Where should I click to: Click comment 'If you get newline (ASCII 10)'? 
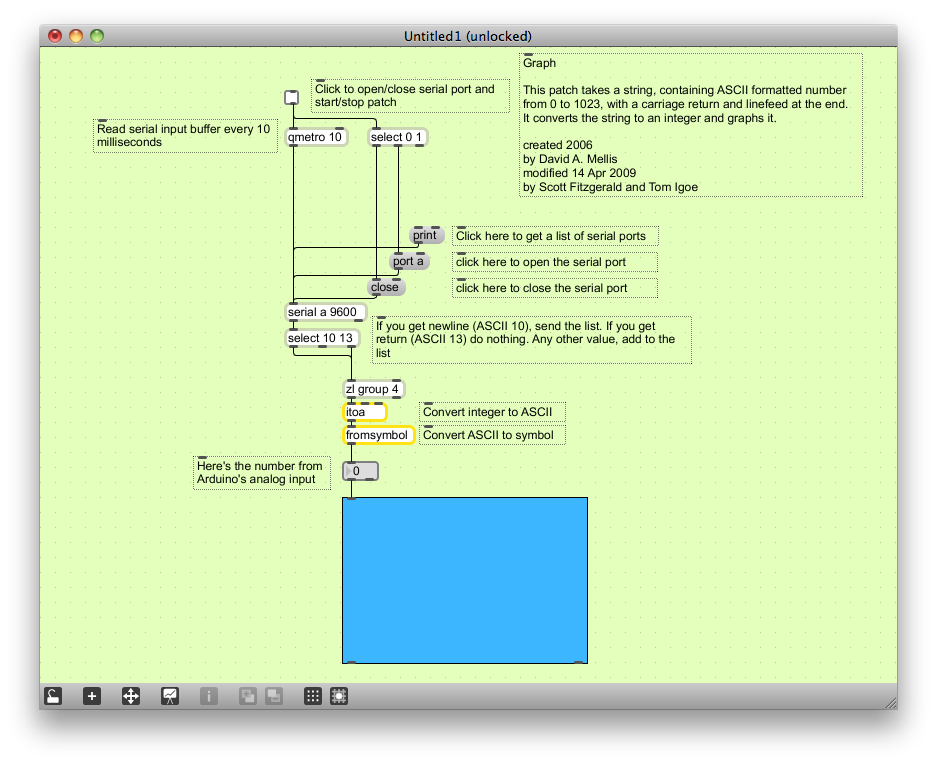(x=532, y=340)
